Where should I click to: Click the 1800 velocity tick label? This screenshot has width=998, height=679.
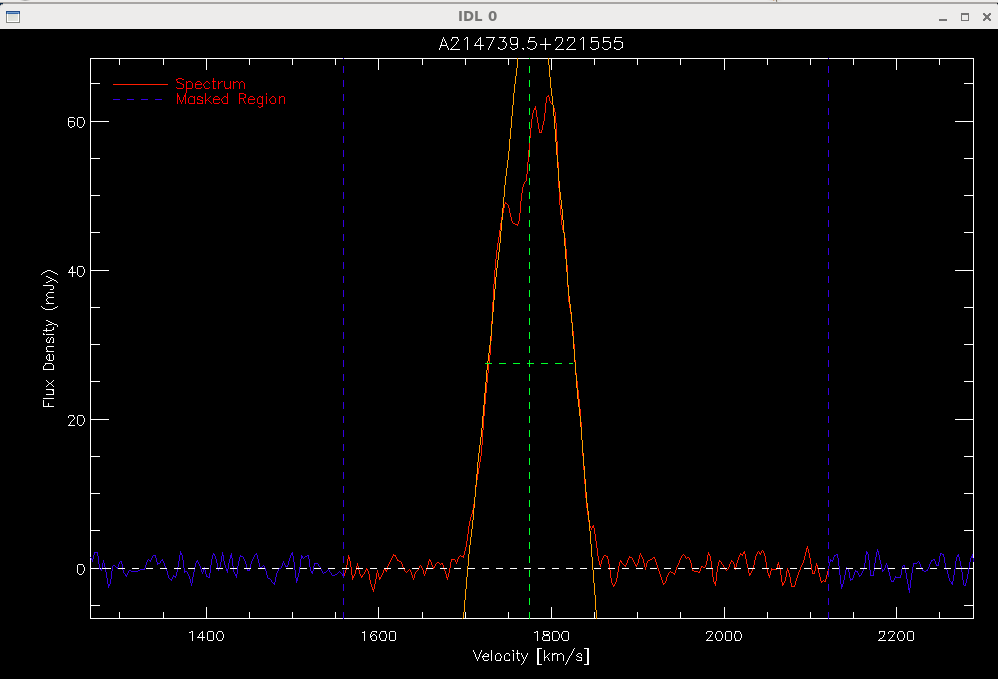pyautogui.click(x=551, y=636)
